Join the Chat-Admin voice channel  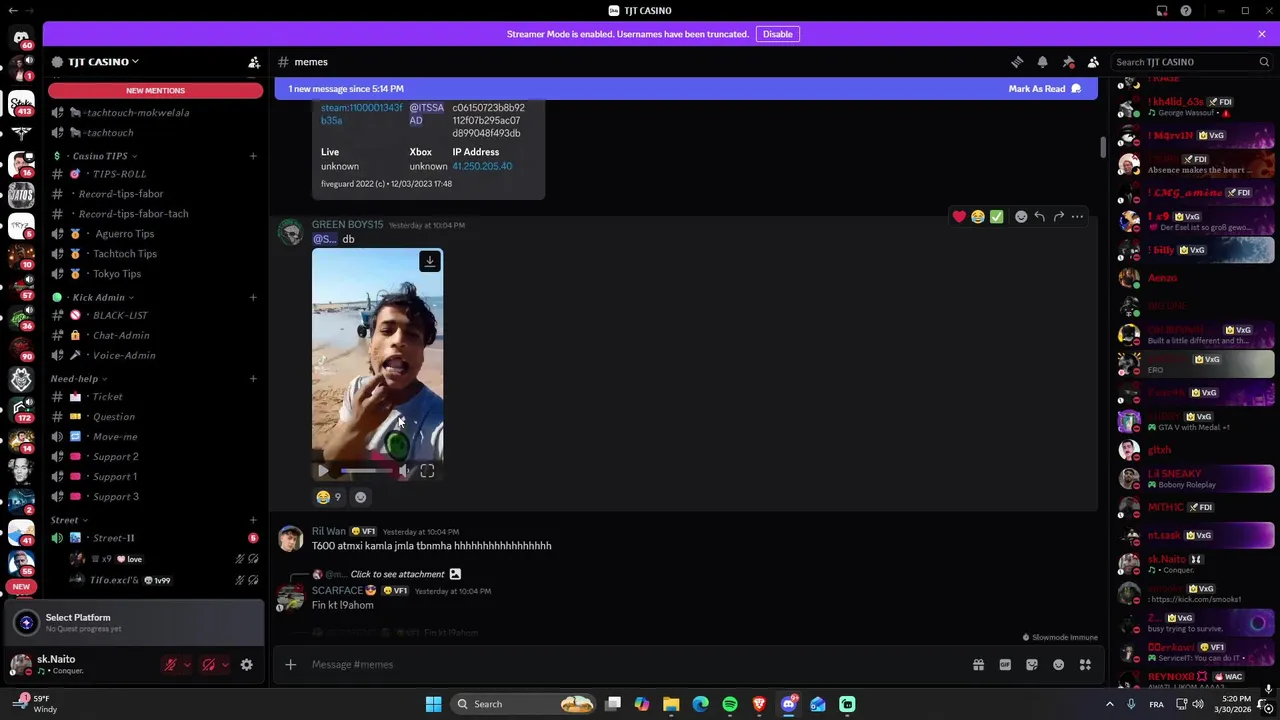tap(155, 335)
